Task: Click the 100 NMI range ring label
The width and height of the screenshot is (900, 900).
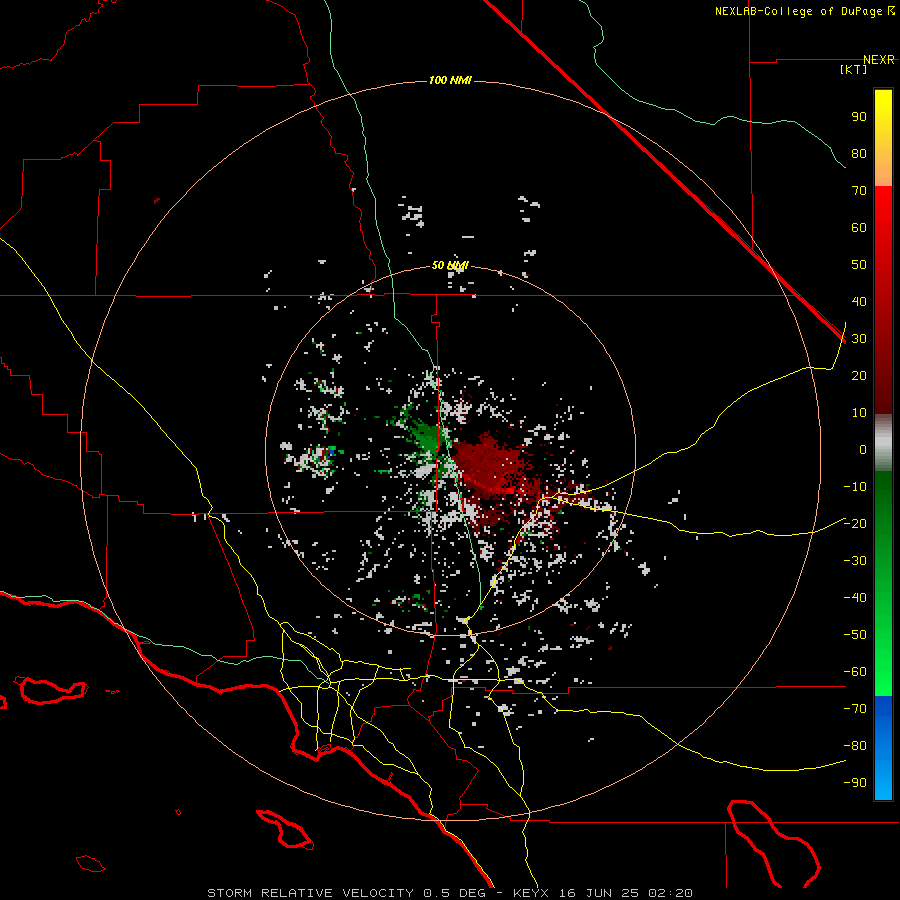Action: 450,80
